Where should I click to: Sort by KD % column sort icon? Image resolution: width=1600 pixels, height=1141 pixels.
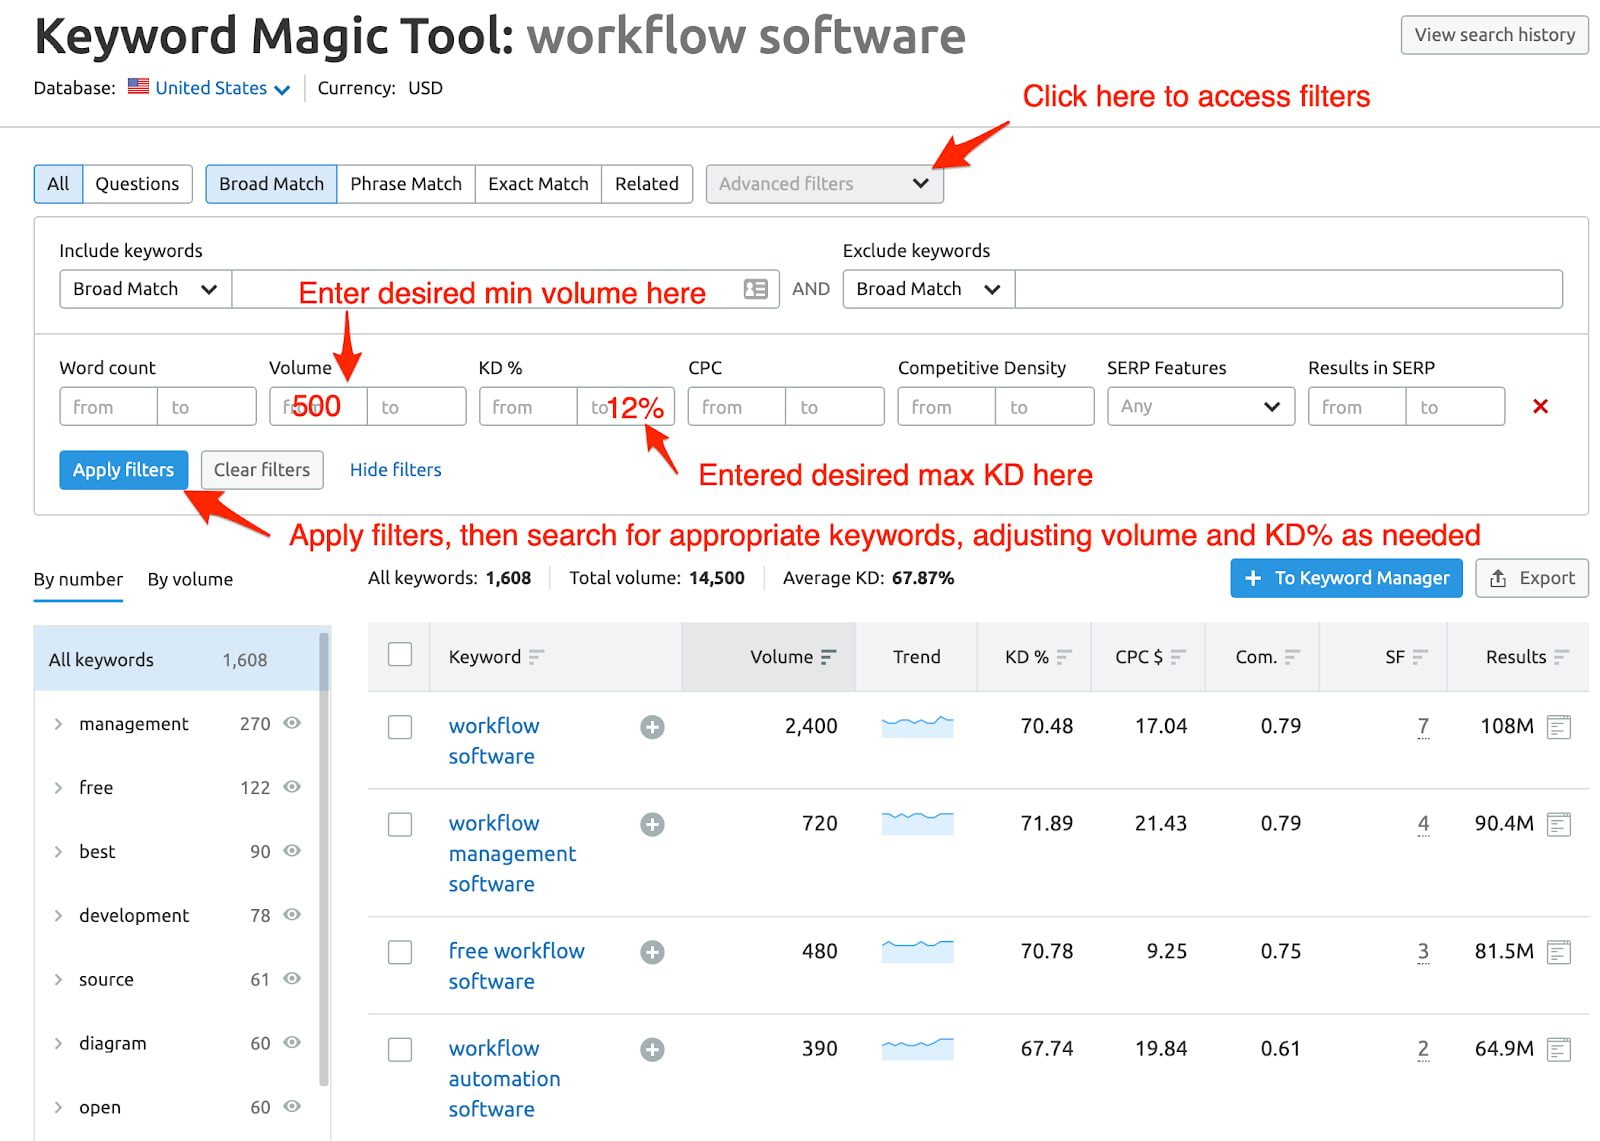(x=1064, y=657)
